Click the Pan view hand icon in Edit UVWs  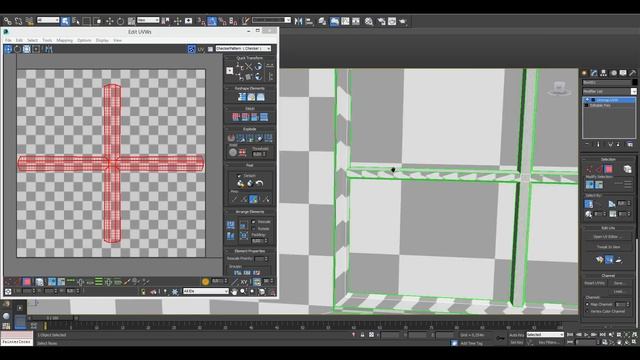(x=234, y=291)
